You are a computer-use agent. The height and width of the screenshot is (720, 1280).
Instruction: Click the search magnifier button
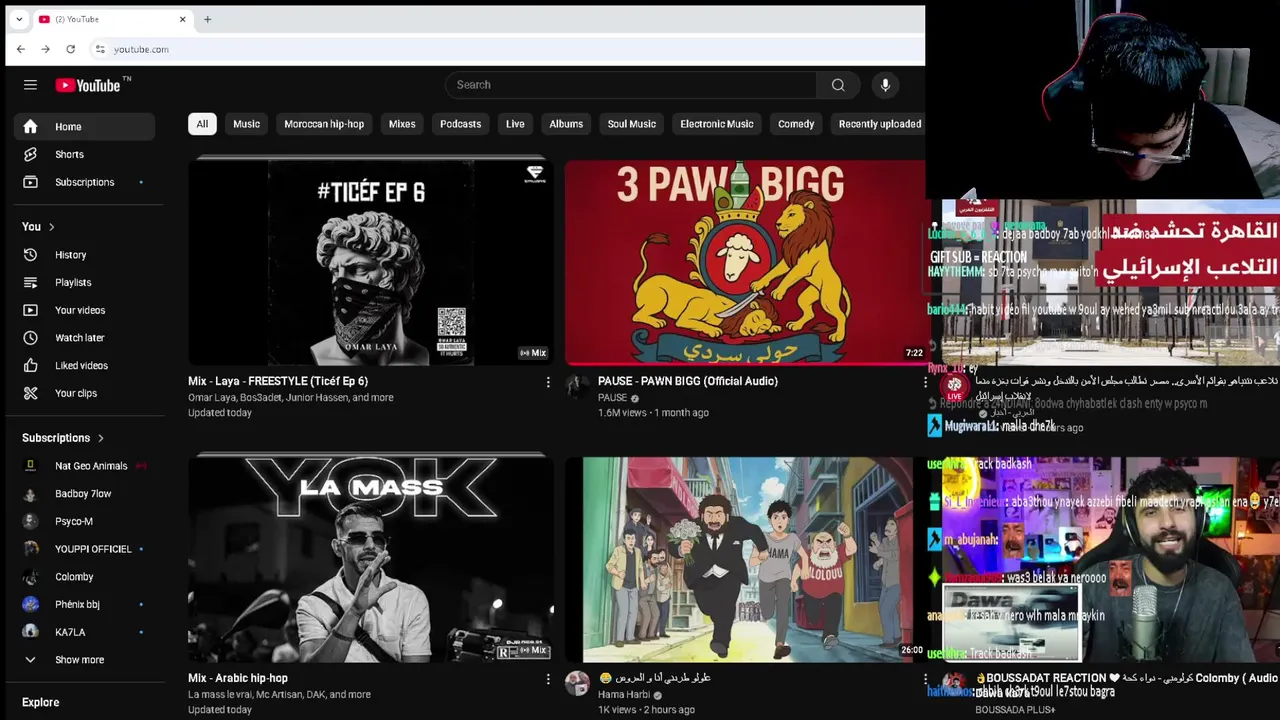838,85
